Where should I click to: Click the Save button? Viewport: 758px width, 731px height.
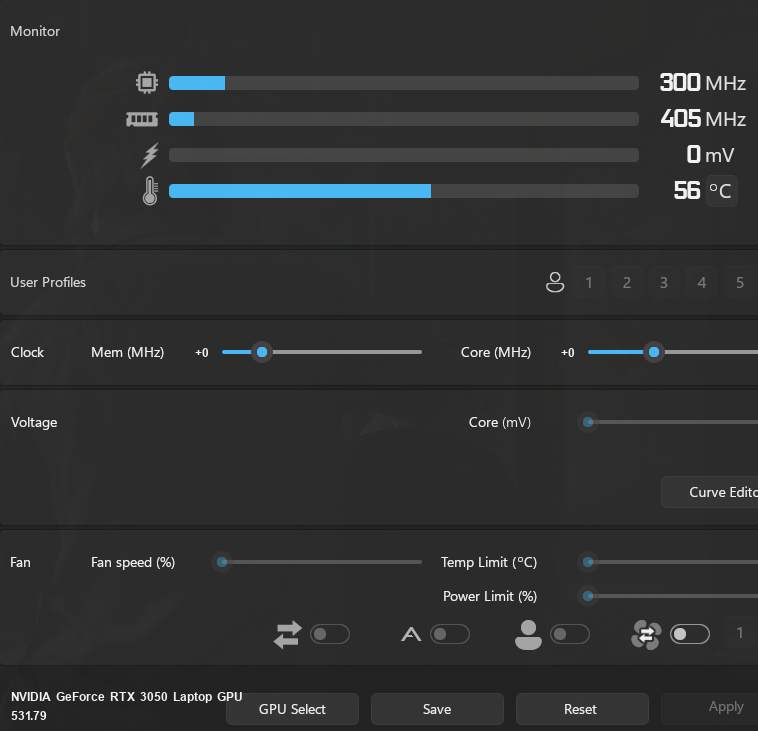tap(437, 709)
